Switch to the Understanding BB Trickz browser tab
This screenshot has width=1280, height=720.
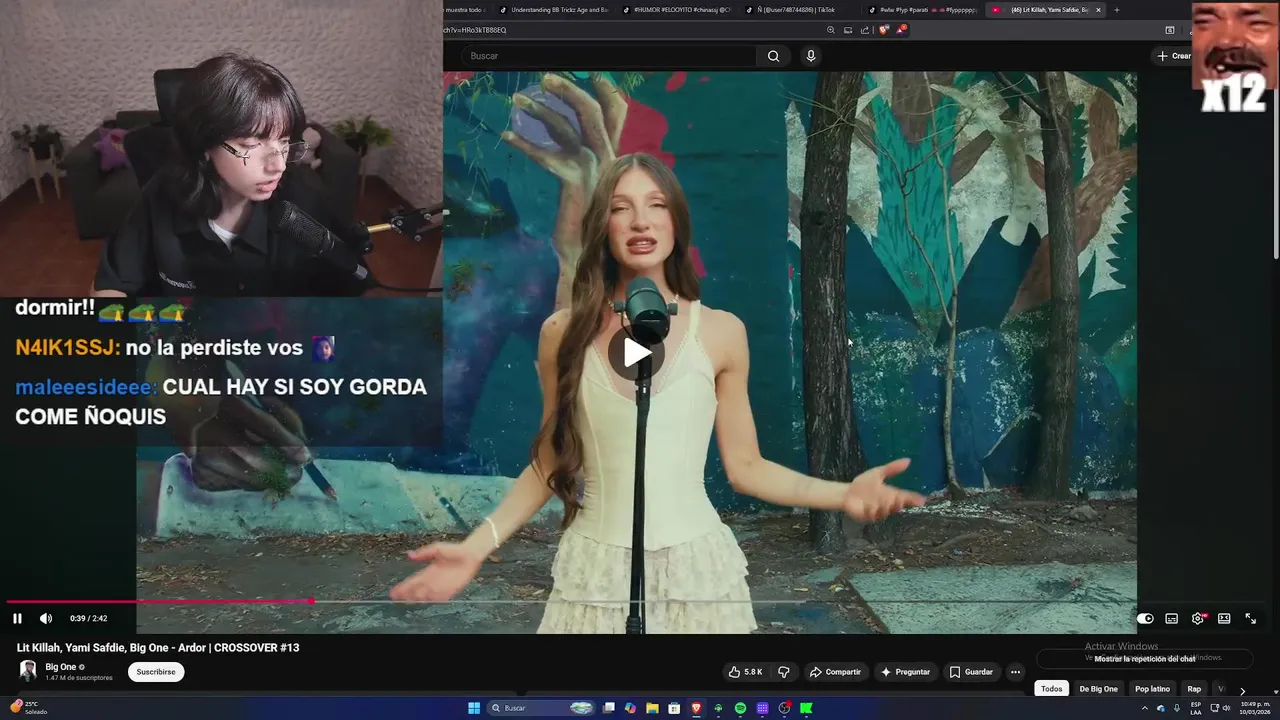pyautogui.click(x=553, y=10)
